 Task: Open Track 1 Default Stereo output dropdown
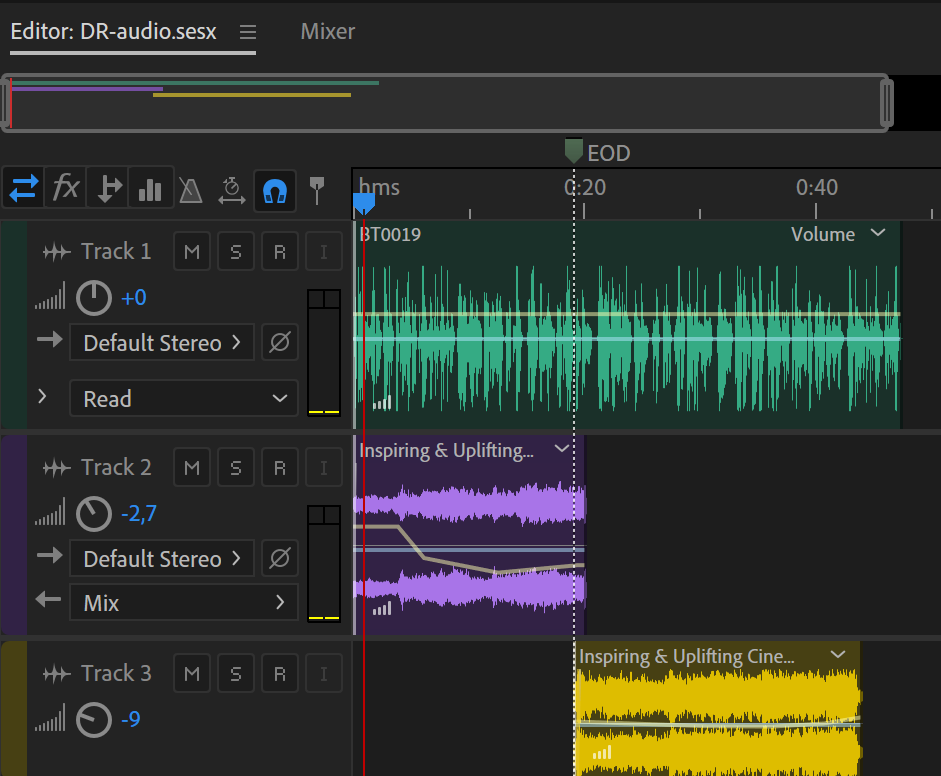pos(162,343)
